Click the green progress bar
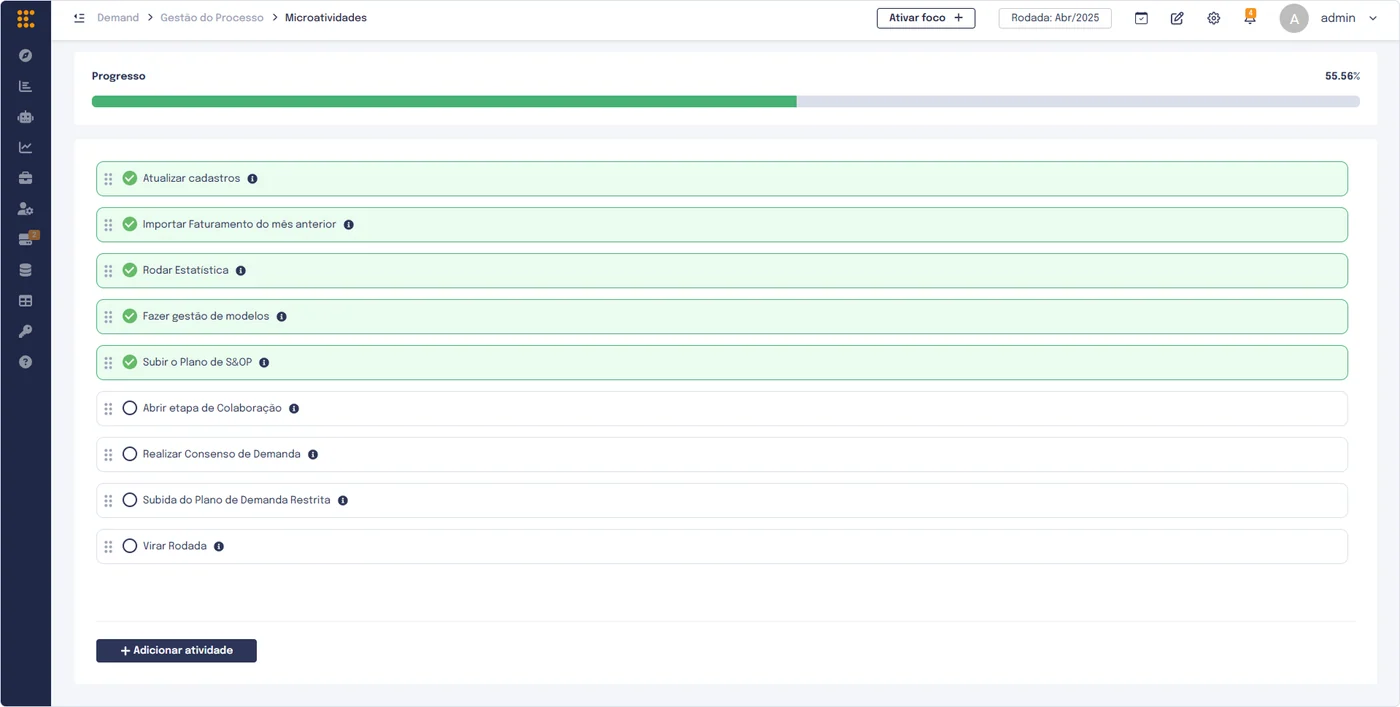The height and width of the screenshot is (707, 1400). 444,101
